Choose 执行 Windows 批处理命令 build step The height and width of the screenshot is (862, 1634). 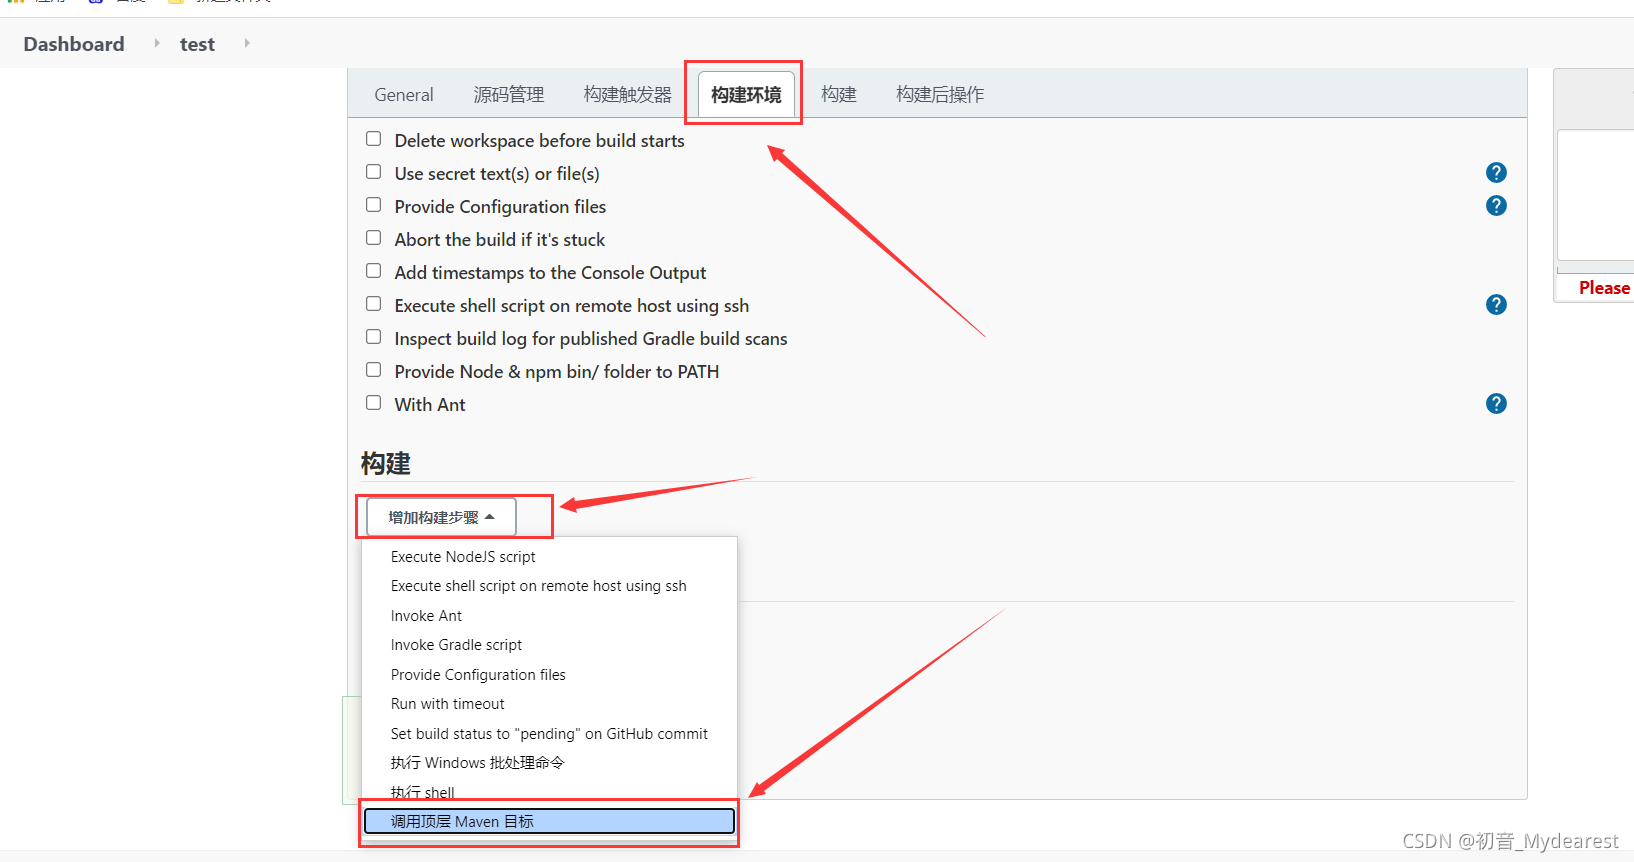(x=549, y=763)
